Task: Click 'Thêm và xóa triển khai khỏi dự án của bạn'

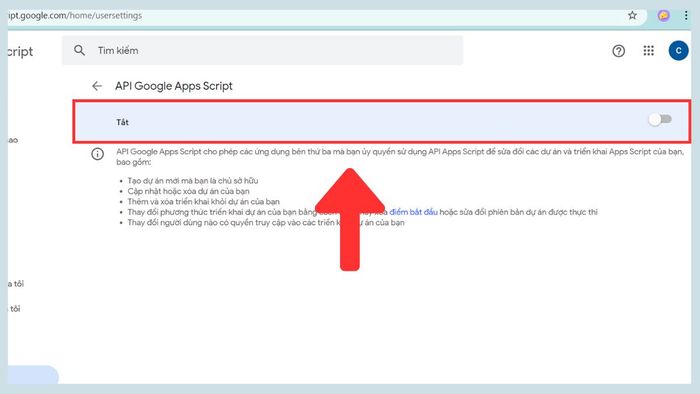Action: coord(204,202)
